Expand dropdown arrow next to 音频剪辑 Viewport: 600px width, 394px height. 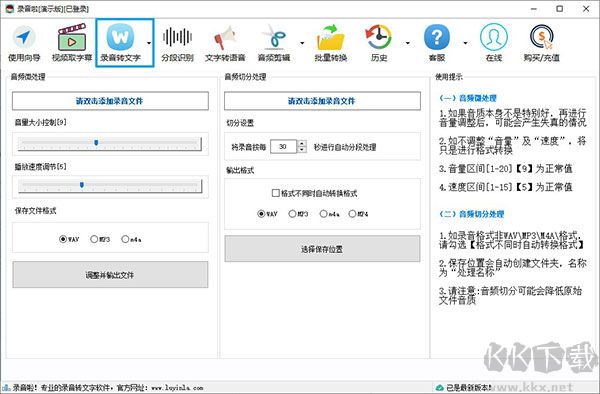[302, 43]
